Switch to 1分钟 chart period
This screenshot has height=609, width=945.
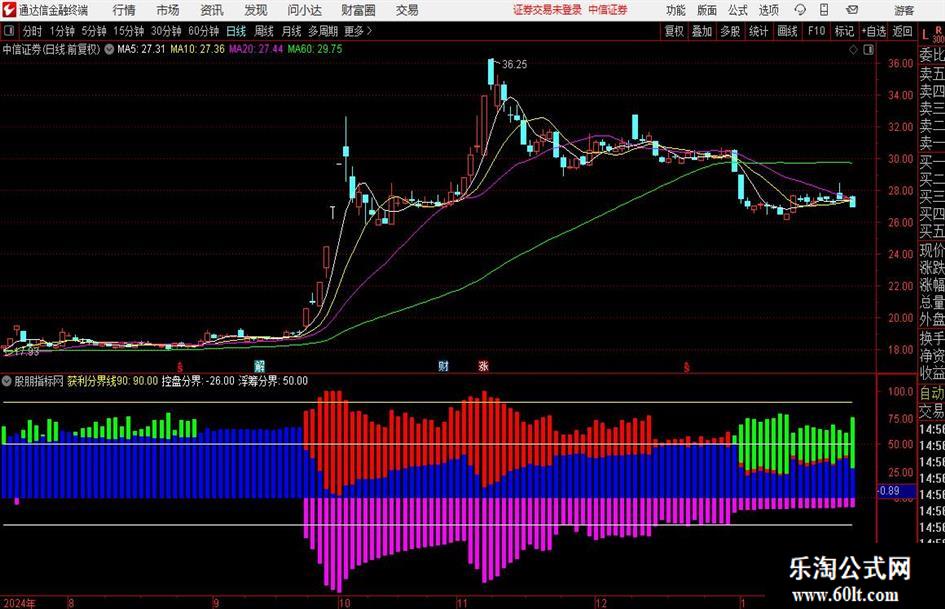(x=62, y=31)
